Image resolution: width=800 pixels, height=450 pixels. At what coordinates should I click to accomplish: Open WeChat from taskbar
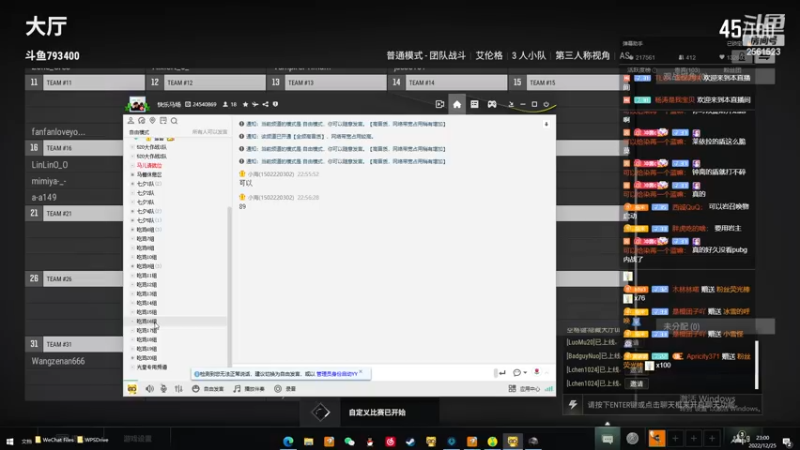[x=349, y=441]
